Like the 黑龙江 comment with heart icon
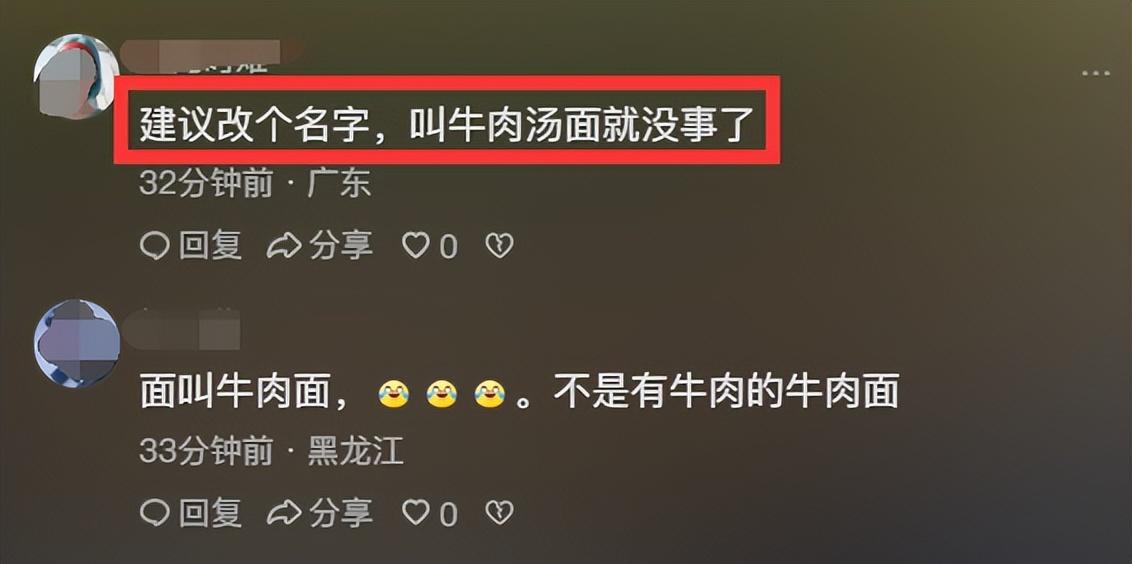 (x=415, y=513)
